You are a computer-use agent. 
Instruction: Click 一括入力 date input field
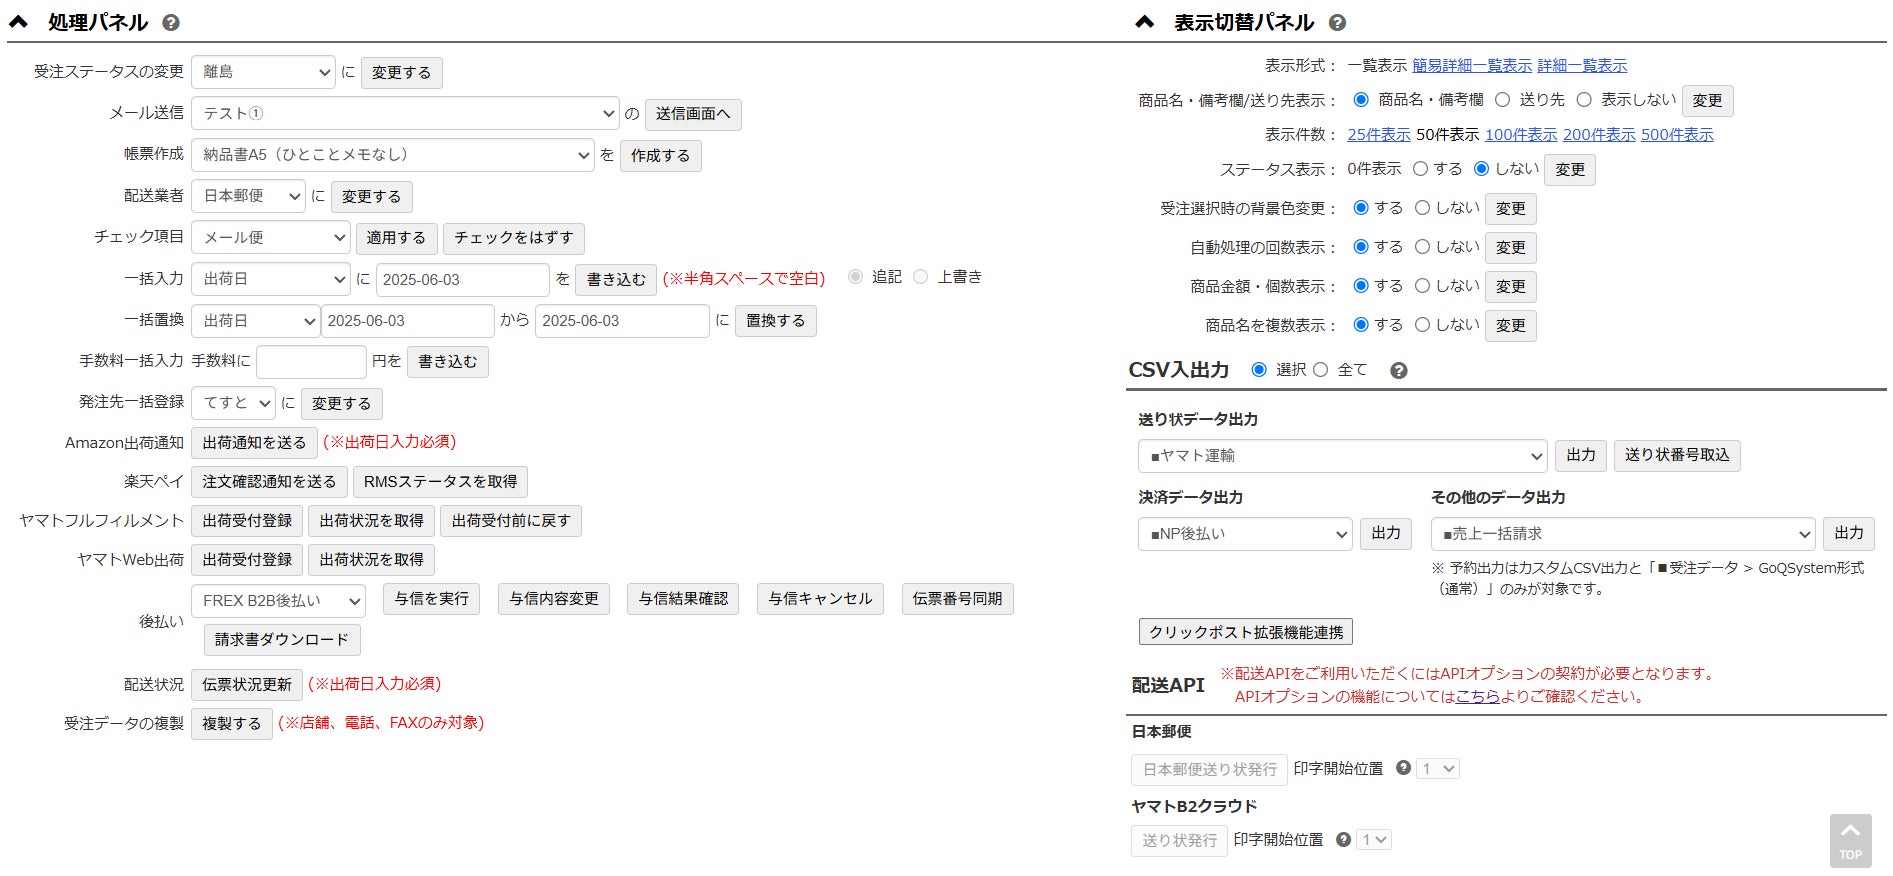[463, 280]
